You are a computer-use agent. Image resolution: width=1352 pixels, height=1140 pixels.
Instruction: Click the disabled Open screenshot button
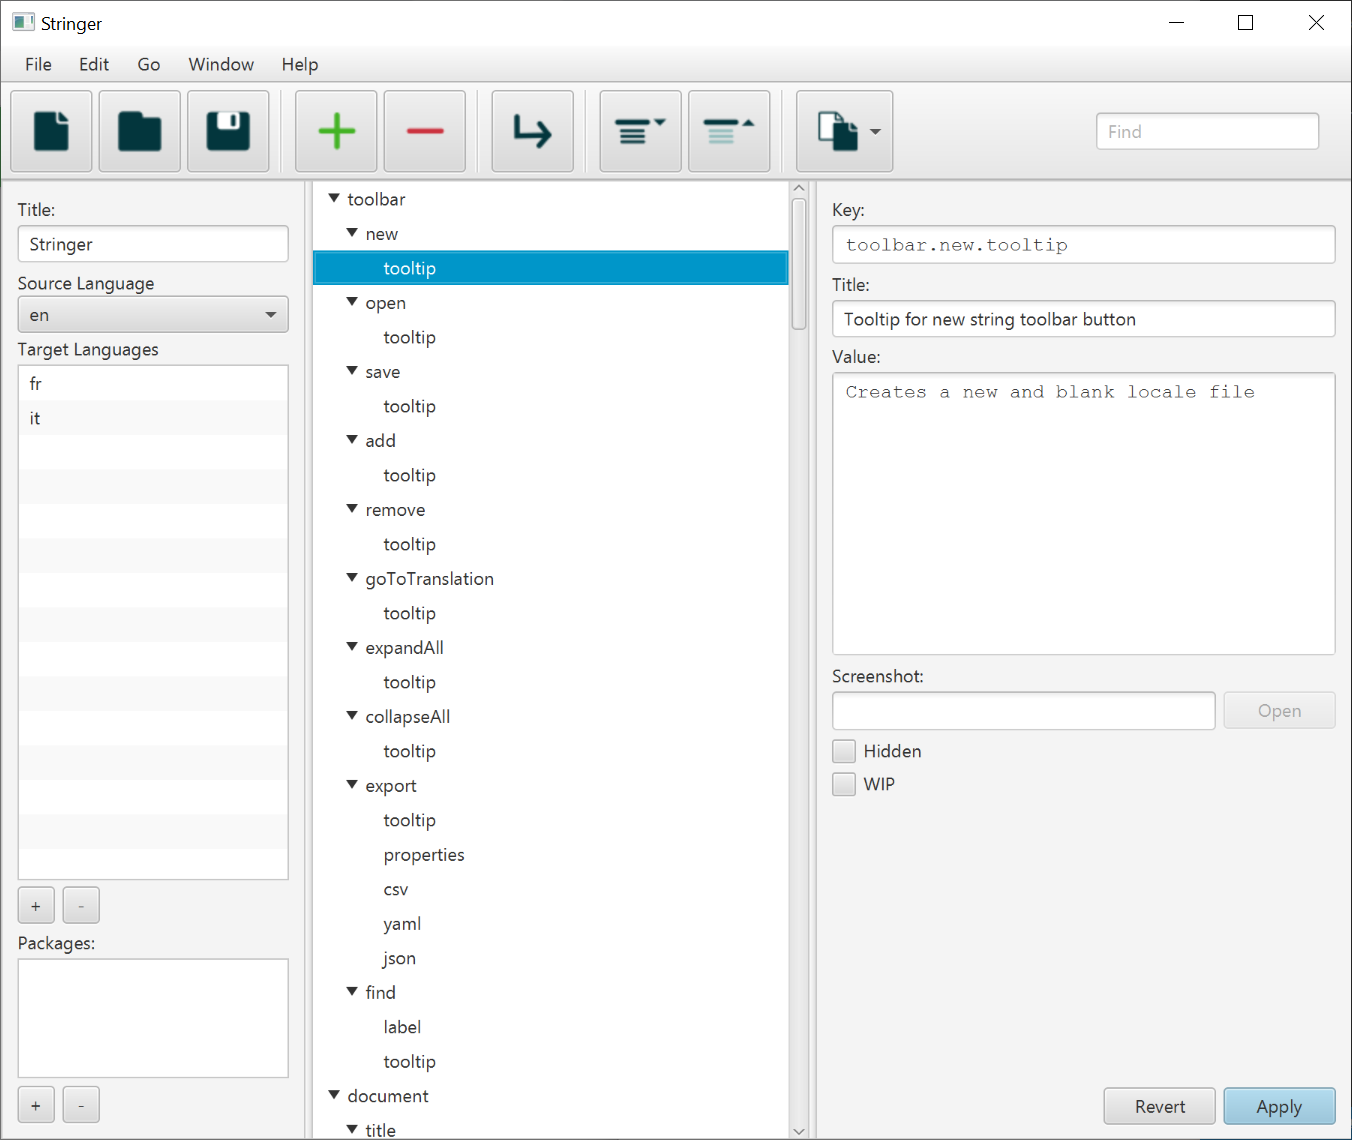[x=1279, y=711]
